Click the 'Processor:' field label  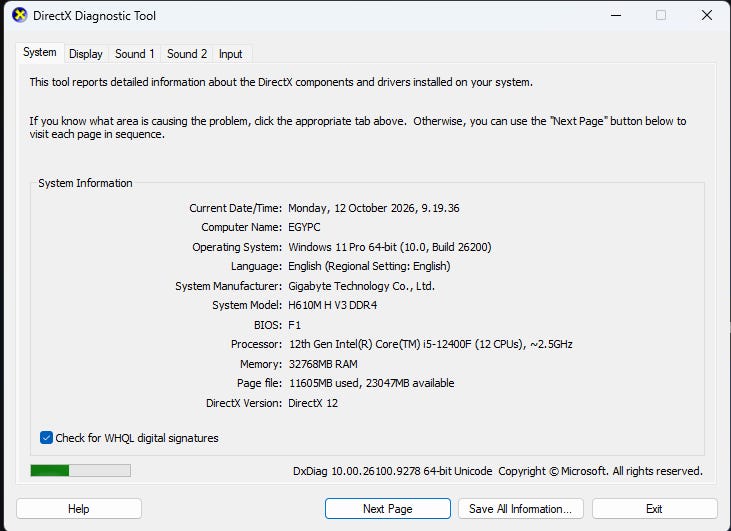click(x=256, y=344)
